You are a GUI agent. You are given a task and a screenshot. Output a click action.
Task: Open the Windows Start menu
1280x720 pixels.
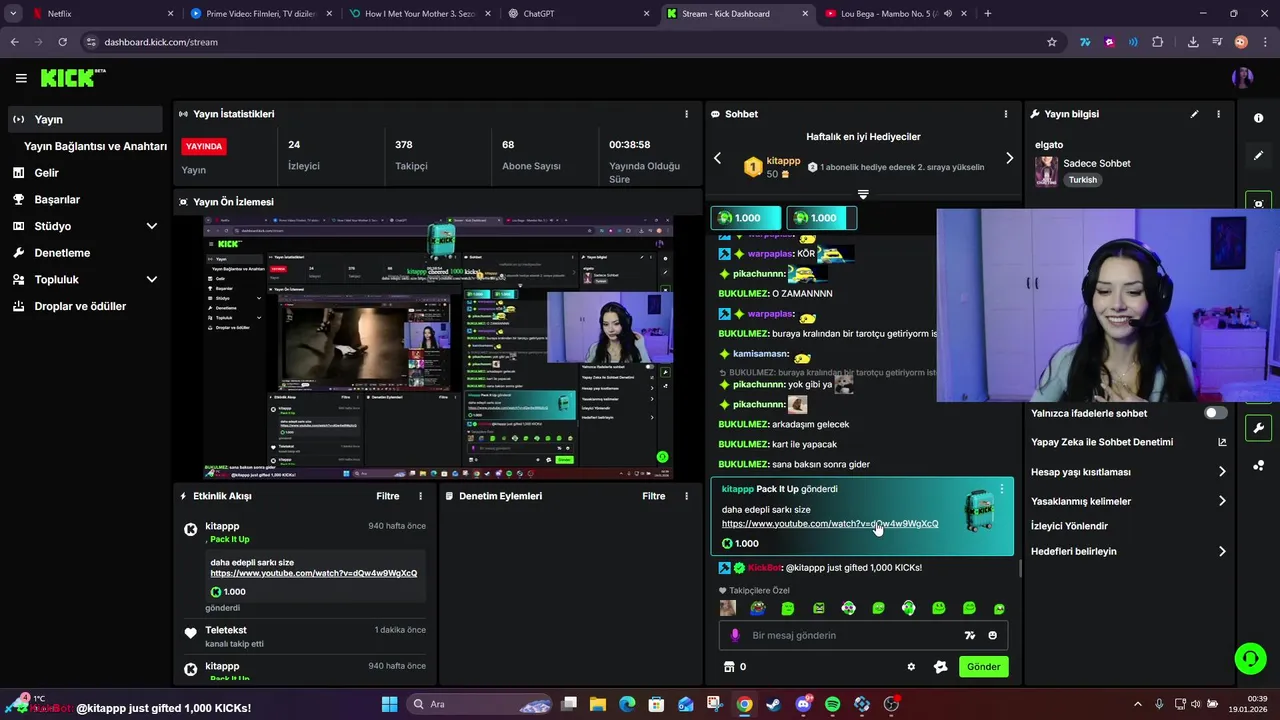389,704
